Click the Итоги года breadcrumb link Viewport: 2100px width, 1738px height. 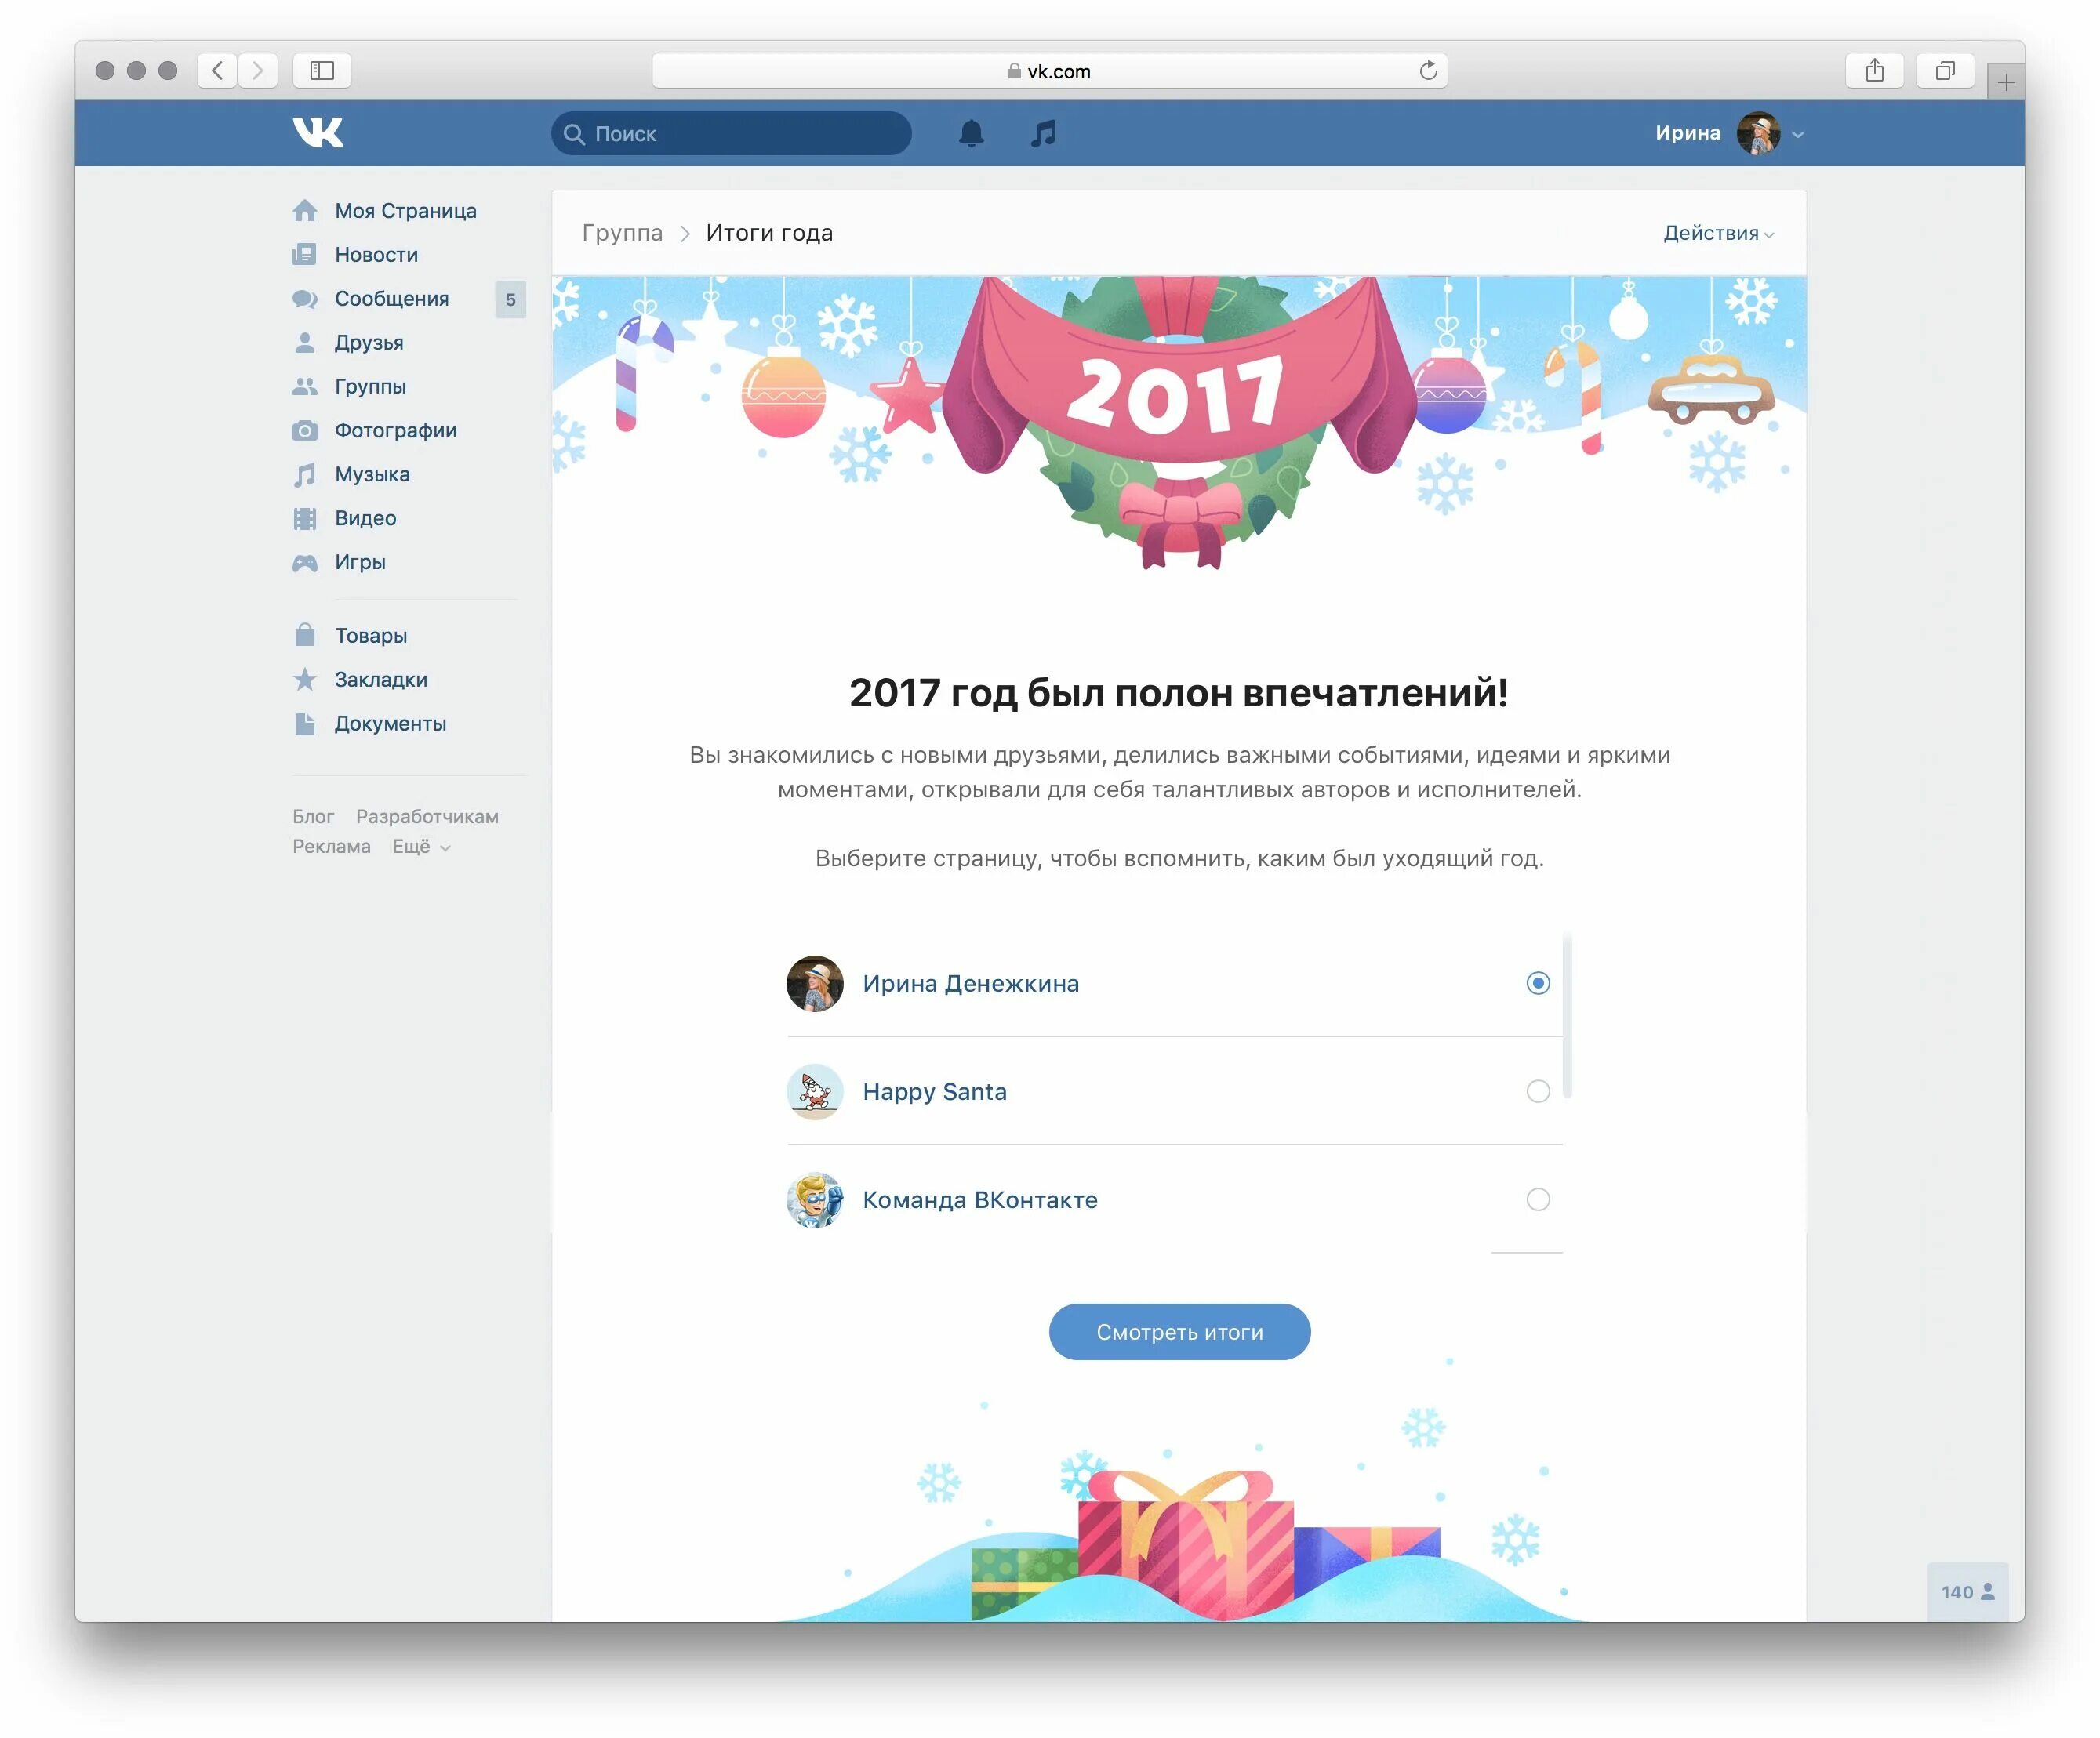[768, 232]
